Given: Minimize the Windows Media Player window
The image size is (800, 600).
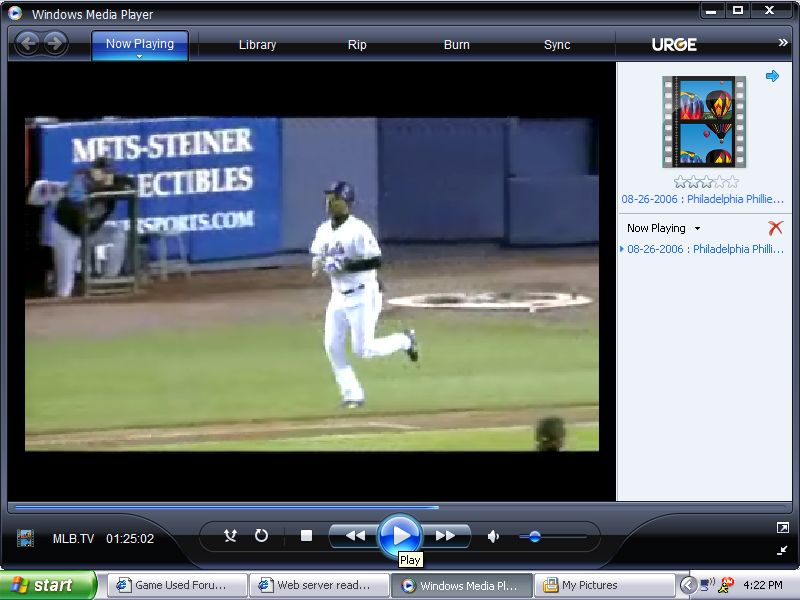Looking at the screenshot, I should (x=711, y=11).
